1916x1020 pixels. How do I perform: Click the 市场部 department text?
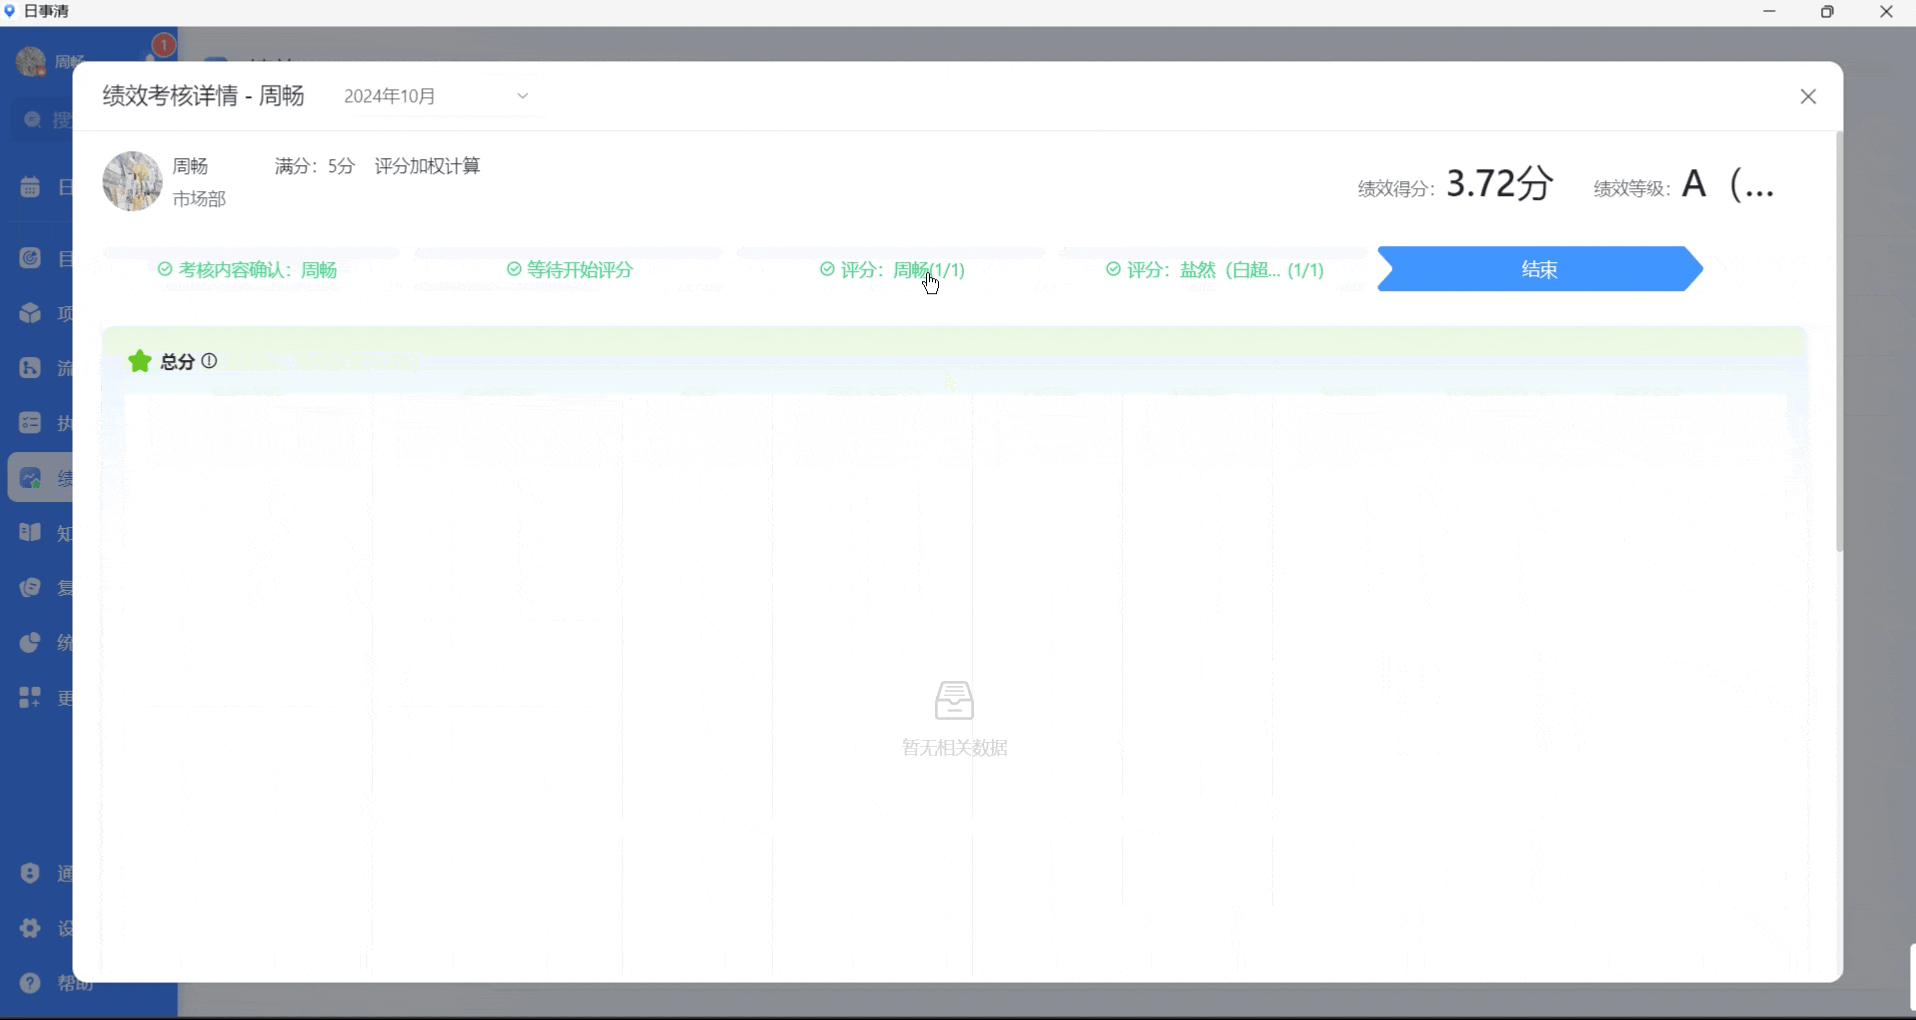[199, 199]
